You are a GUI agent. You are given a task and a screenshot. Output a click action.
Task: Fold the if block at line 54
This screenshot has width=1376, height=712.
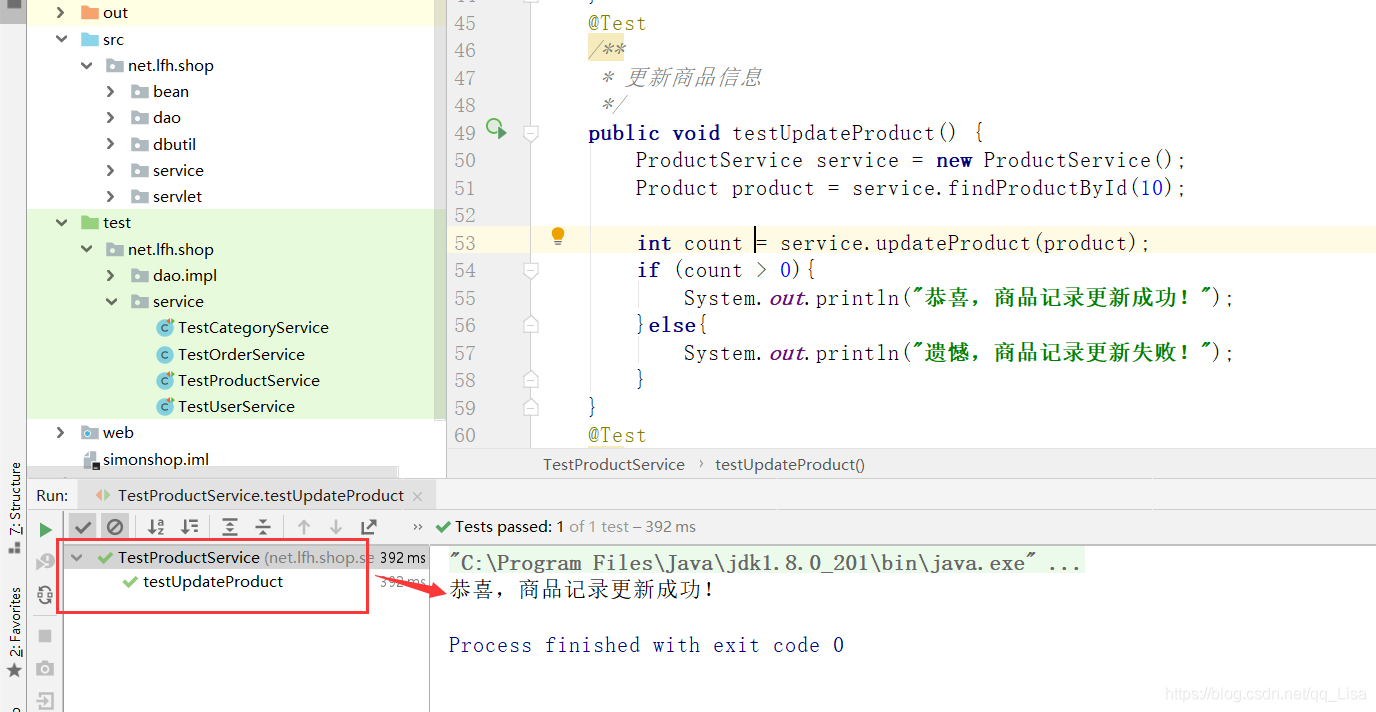pos(531,270)
